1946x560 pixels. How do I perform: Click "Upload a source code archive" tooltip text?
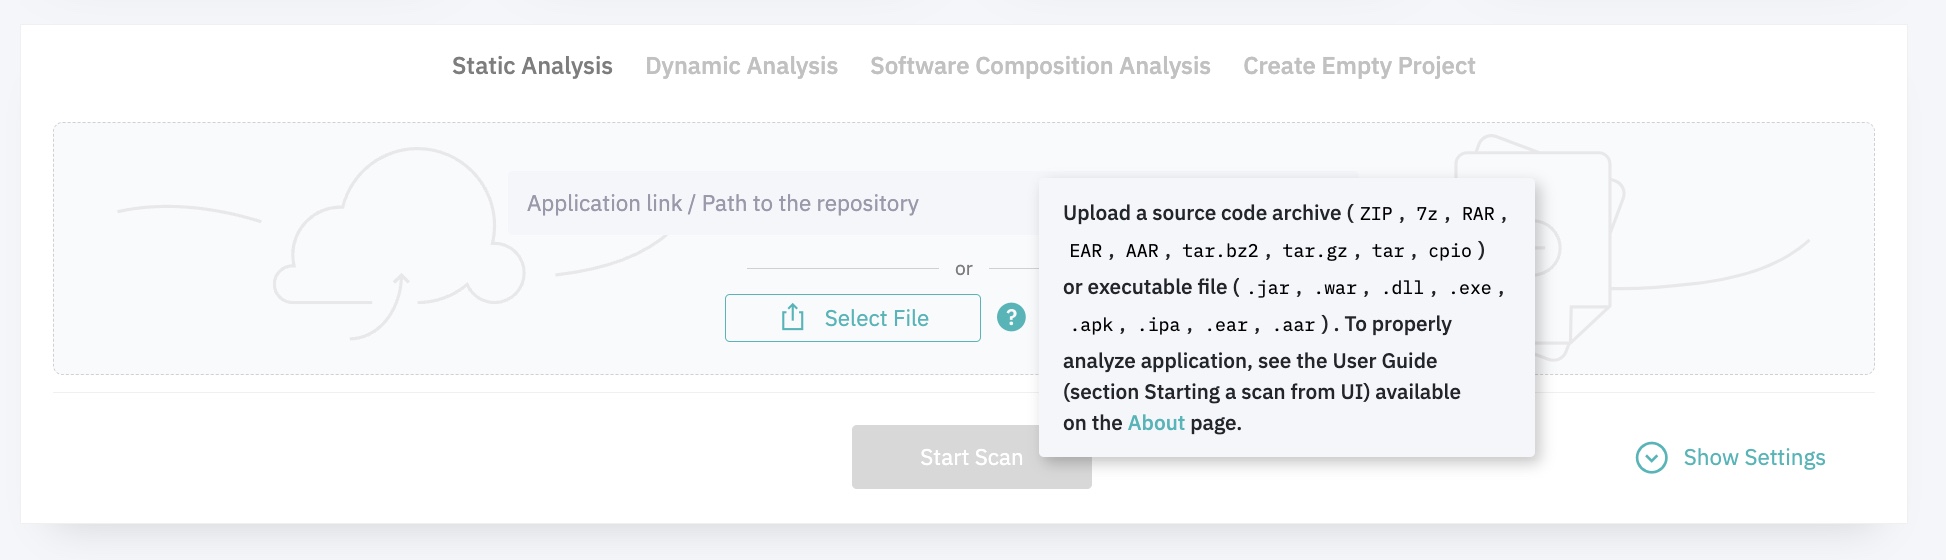pyautogui.click(x=1201, y=213)
